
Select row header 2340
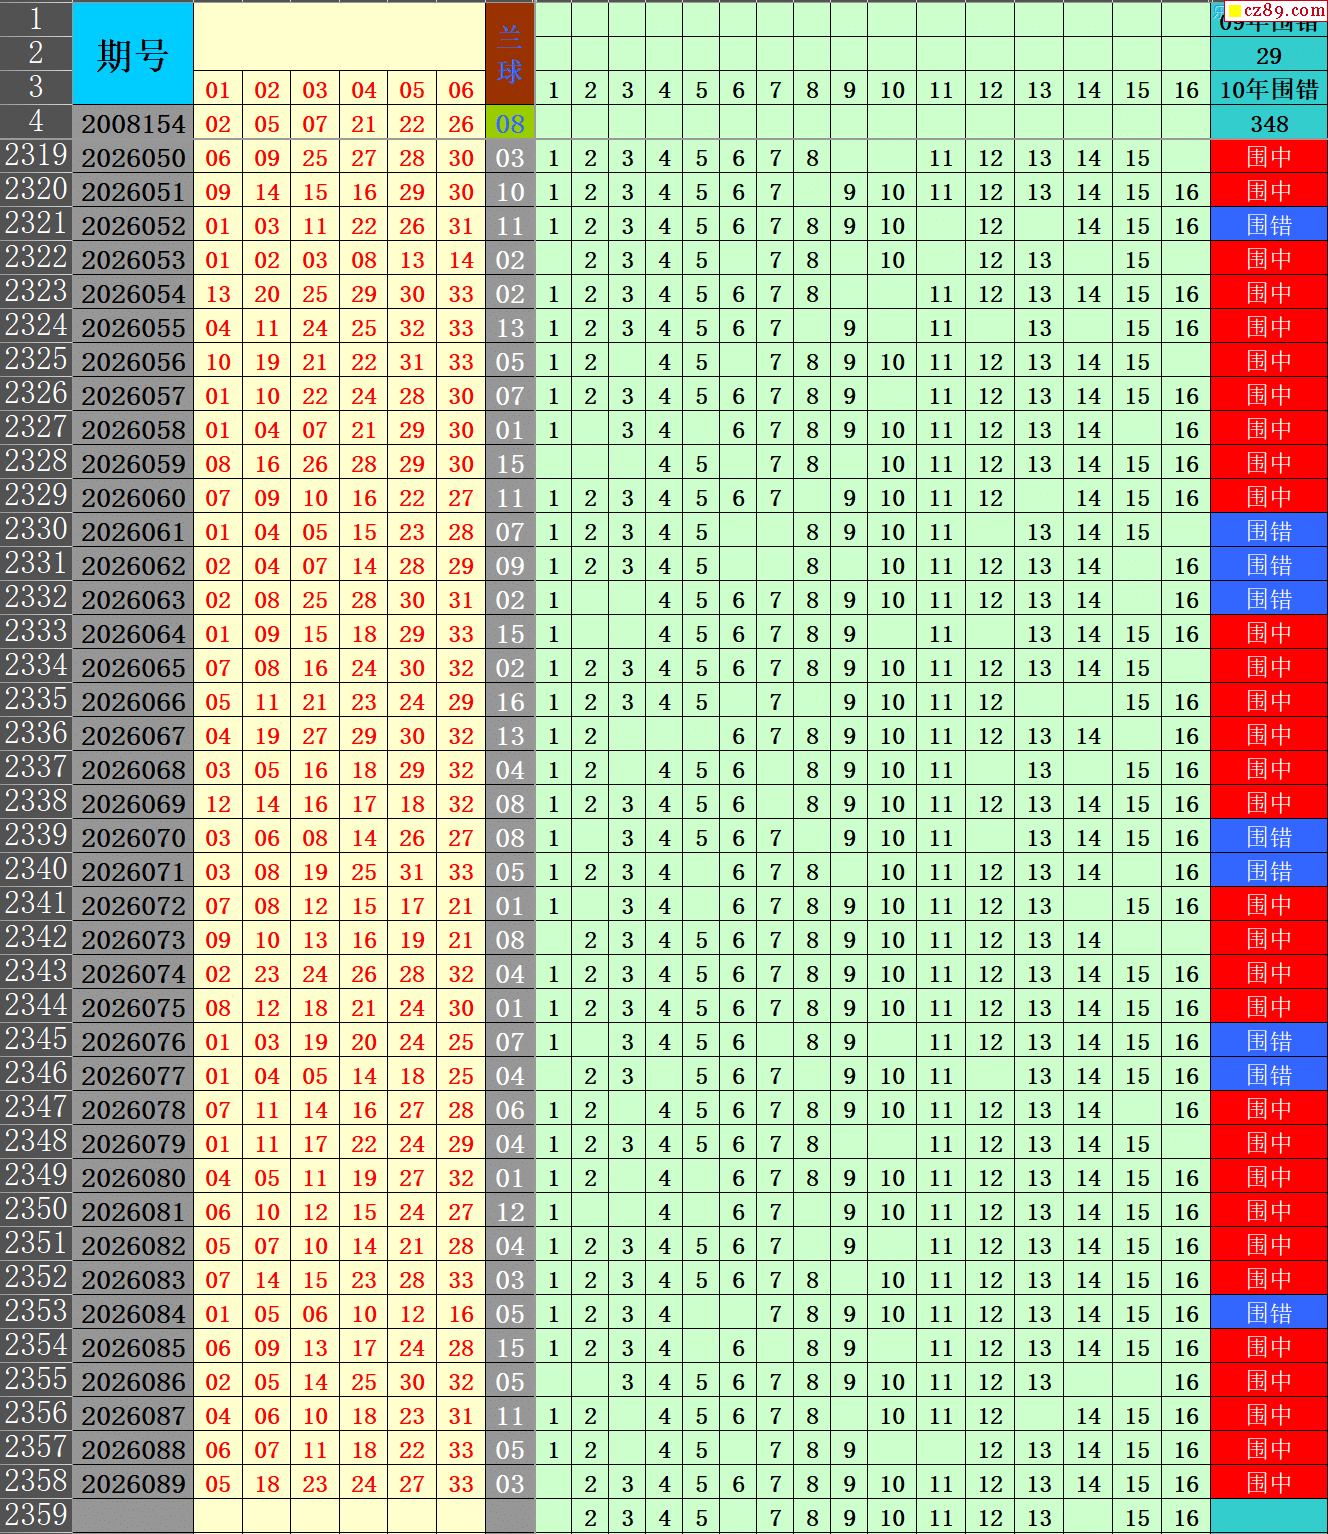click(x=36, y=870)
